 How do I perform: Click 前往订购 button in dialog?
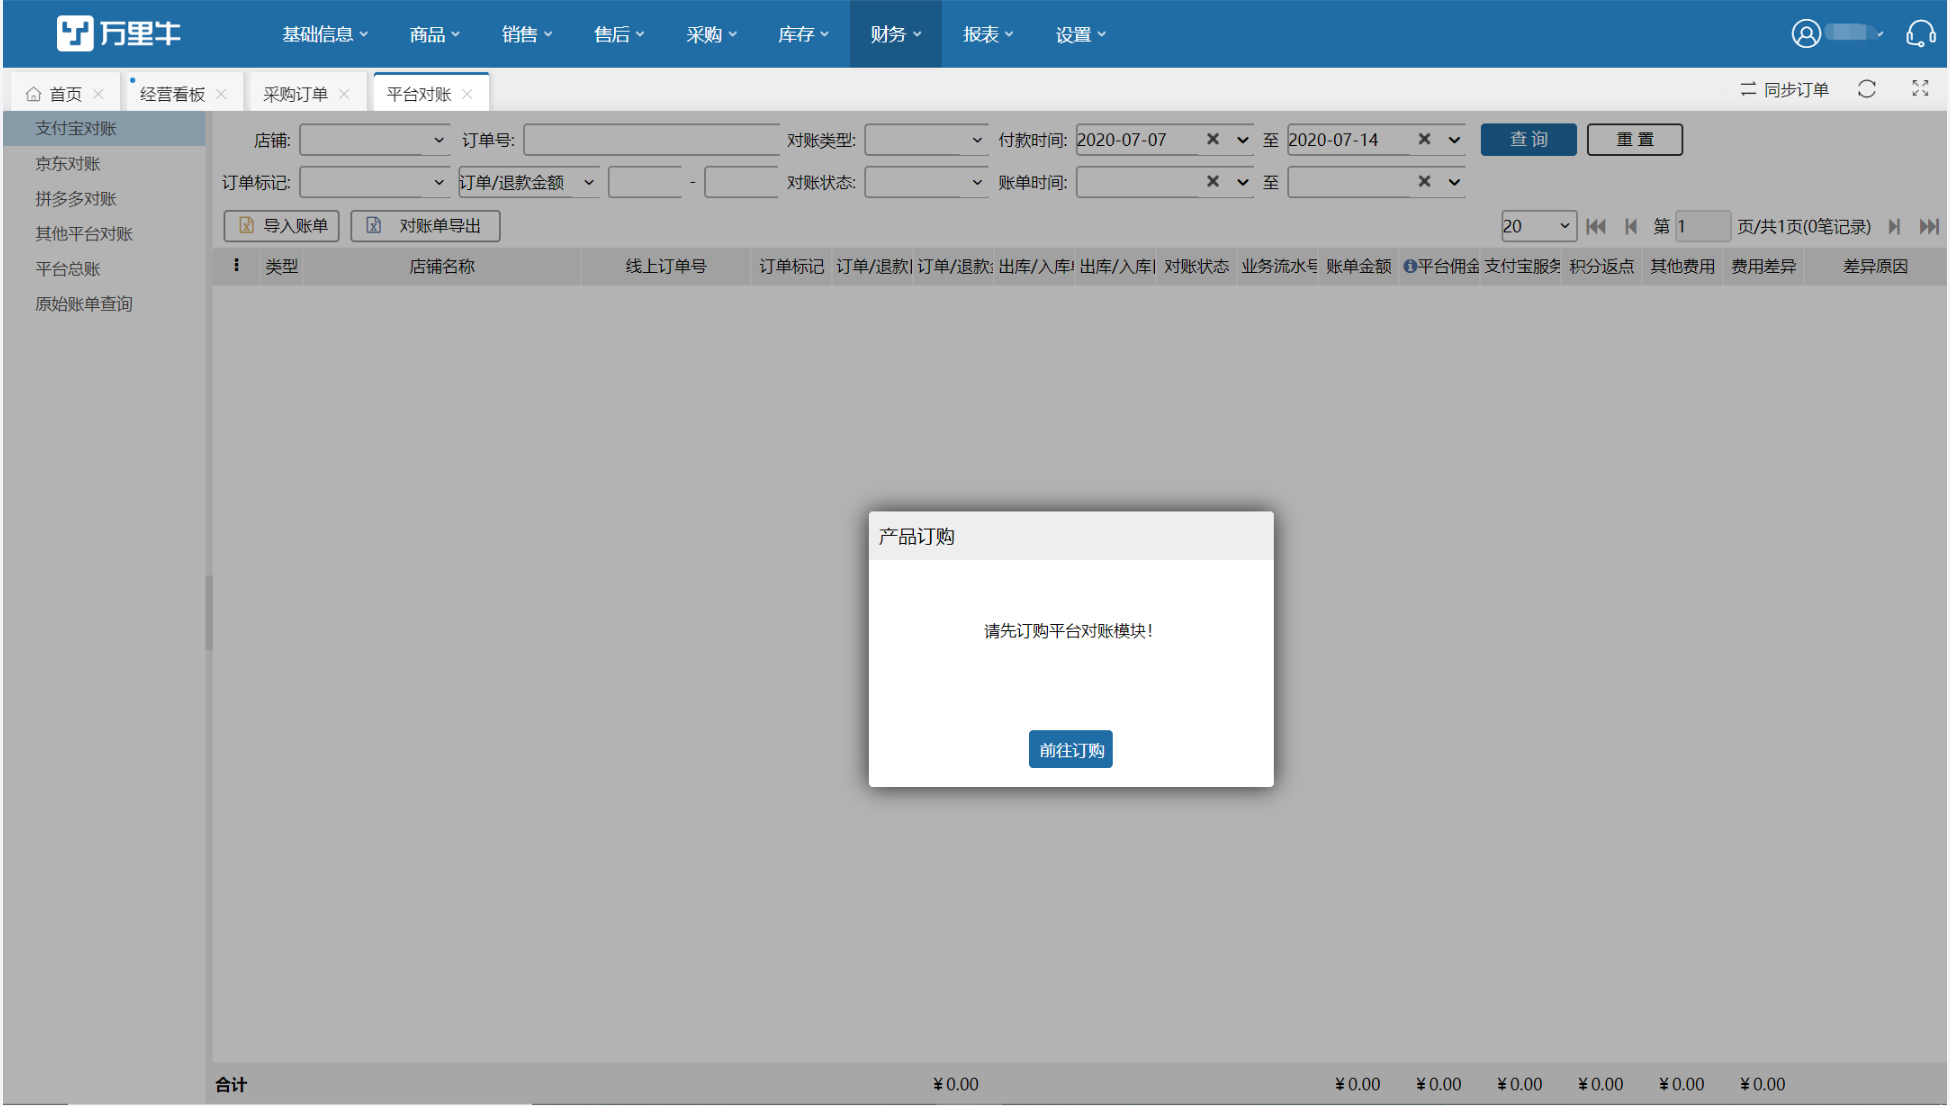1070,749
